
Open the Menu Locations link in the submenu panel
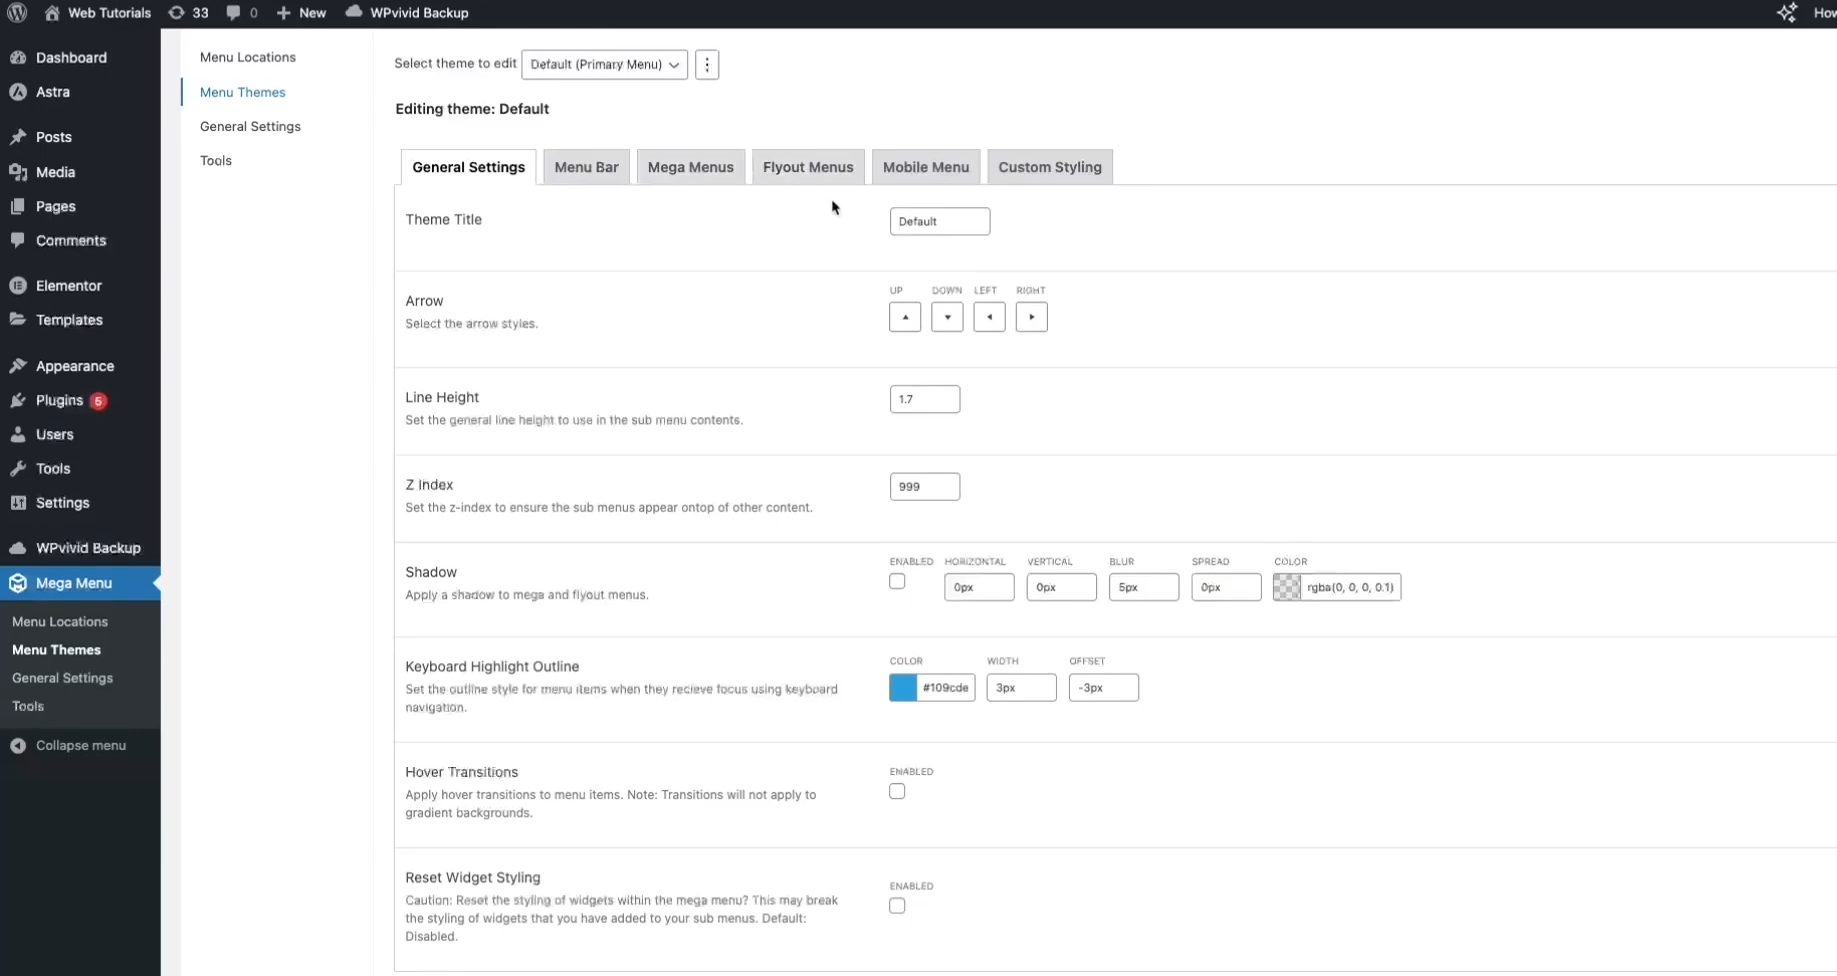[x=247, y=57]
